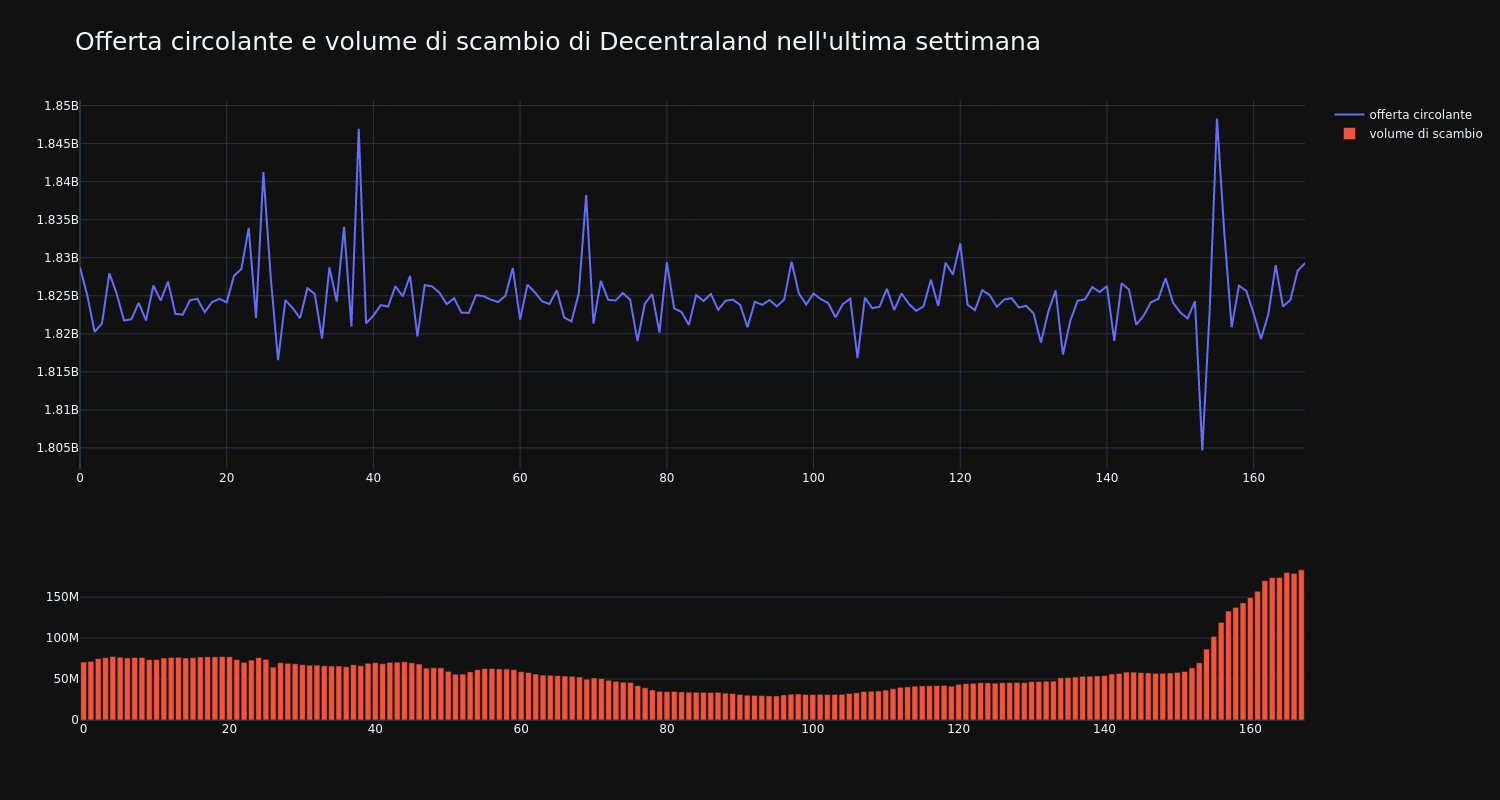Click the 1.81B y-axis label
This screenshot has height=800, width=1500.
coord(60,410)
